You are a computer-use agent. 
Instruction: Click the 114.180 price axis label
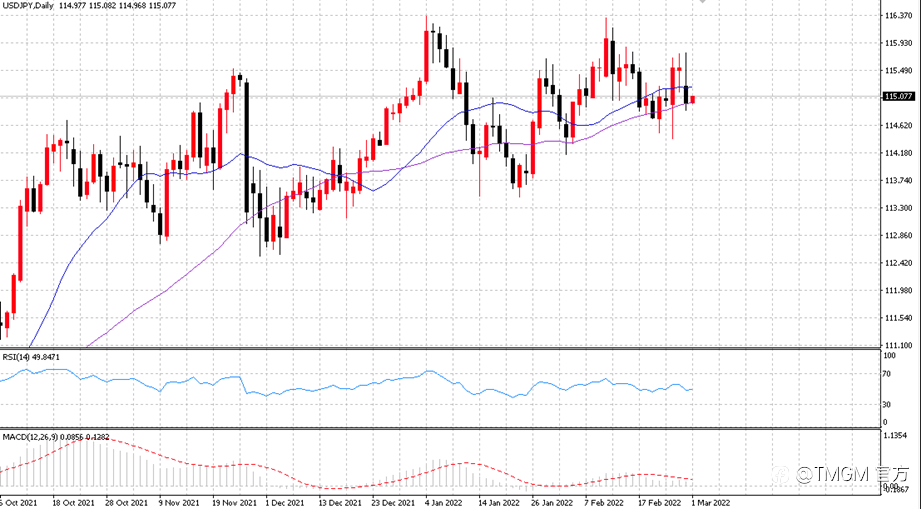click(x=899, y=153)
